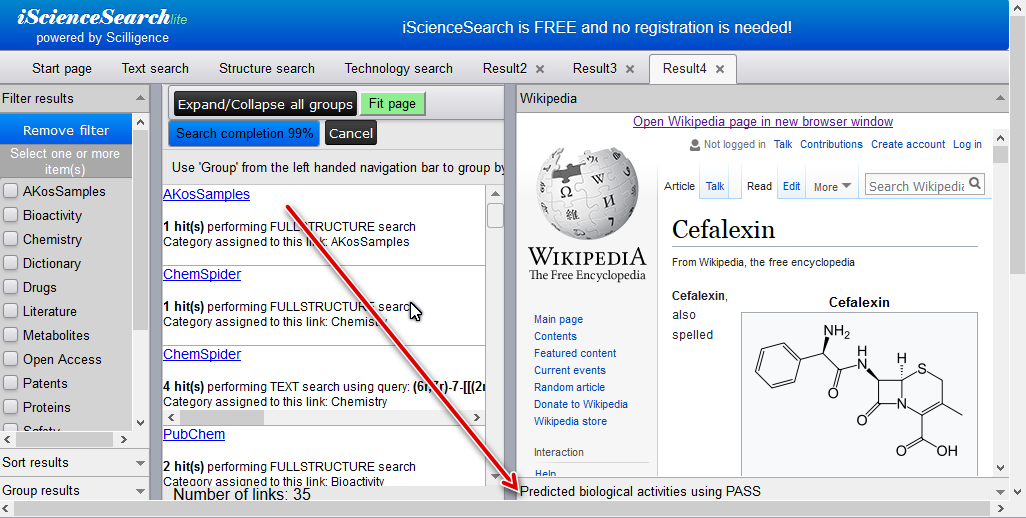Expand the Sort results panel
1026x518 pixels.
(140, 463)
